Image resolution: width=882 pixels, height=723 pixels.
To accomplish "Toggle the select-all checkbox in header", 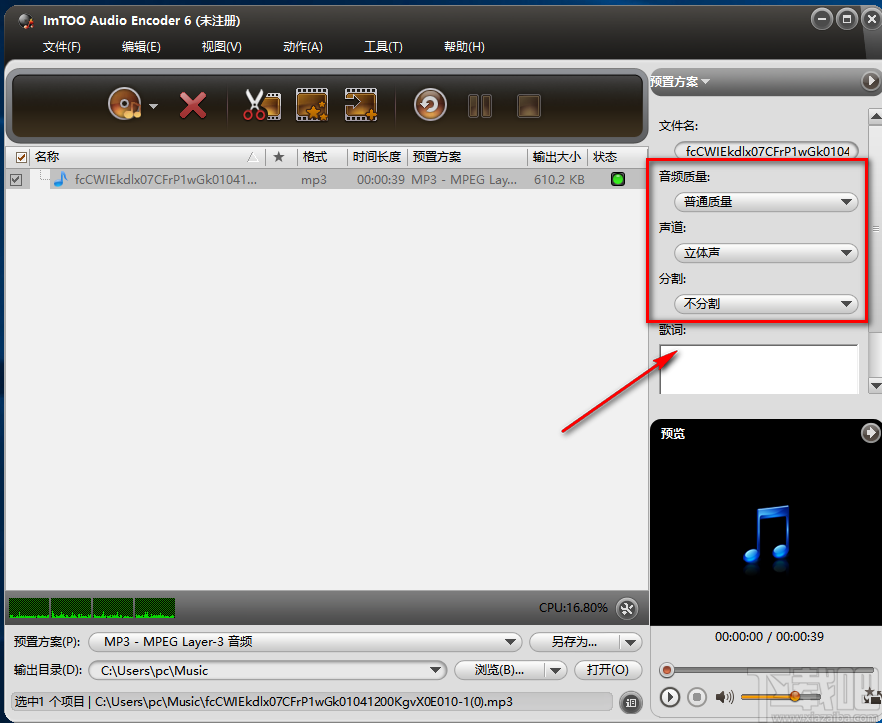I will (x=22, y=156).
